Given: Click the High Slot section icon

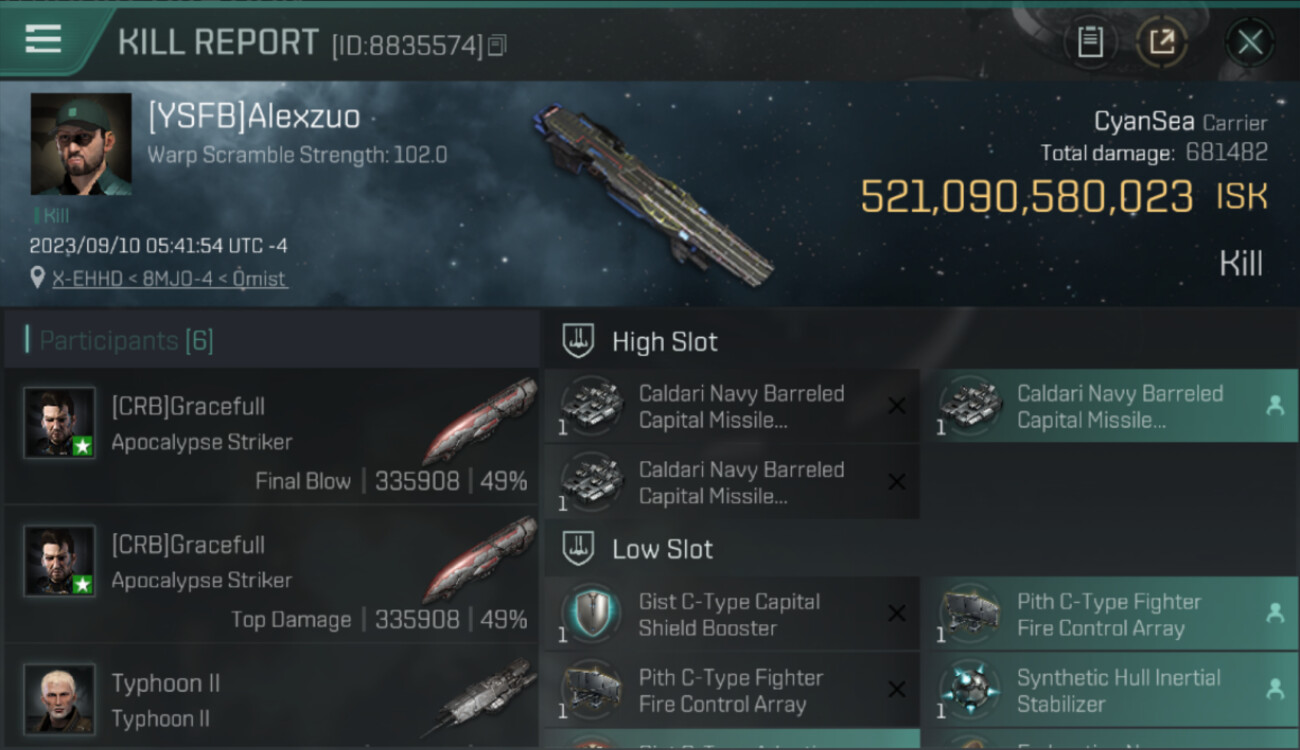Looking at the screenshot, I should click(578, 341).
